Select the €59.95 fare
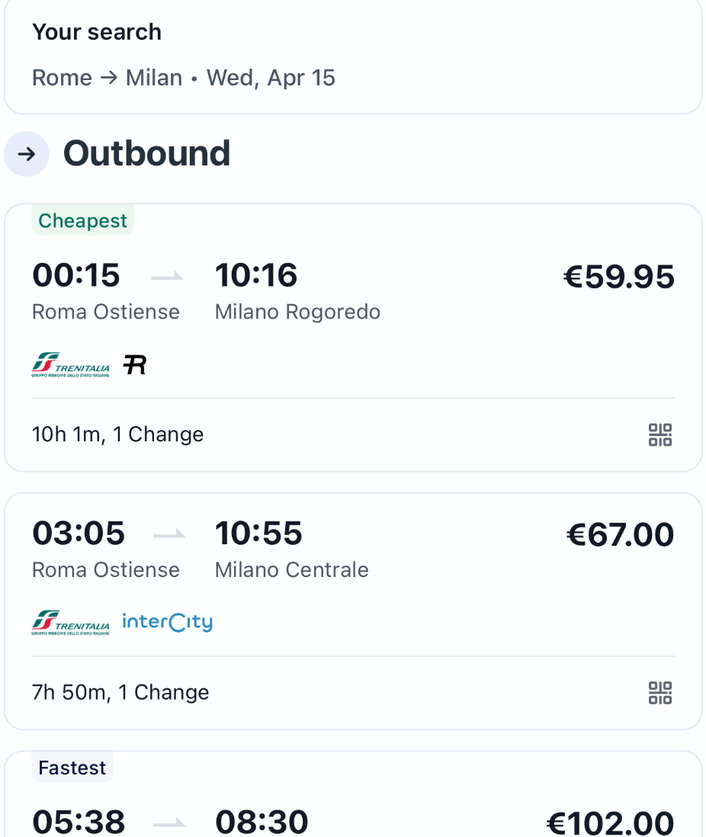The height and width of the screenshot is (837, 706). pyautogui.click(x=619, y=277)
